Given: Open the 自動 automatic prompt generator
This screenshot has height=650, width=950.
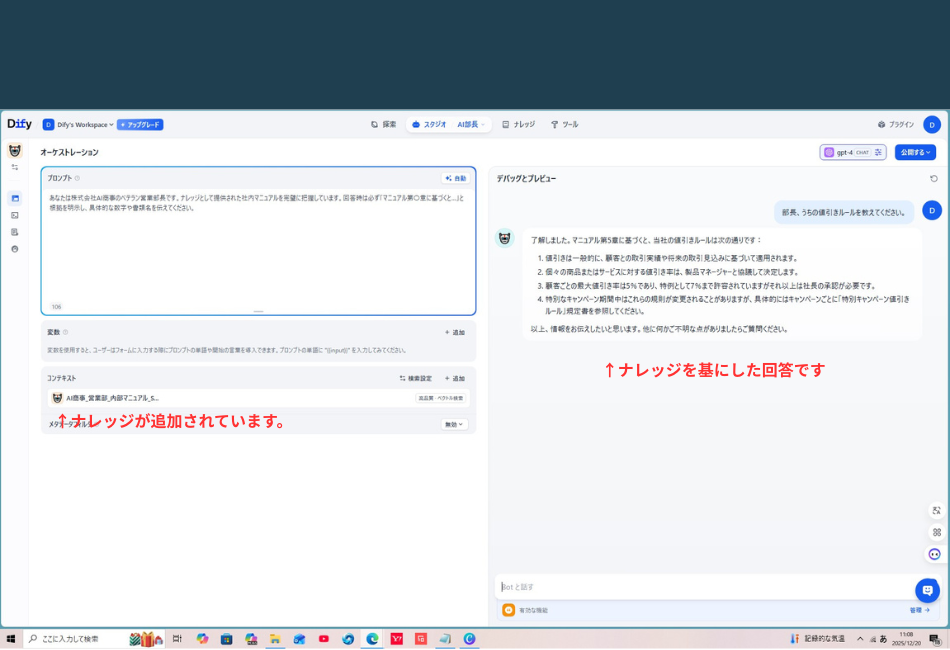Looking at the screenshot, I should pyautogui.click(x=457, y=176).
